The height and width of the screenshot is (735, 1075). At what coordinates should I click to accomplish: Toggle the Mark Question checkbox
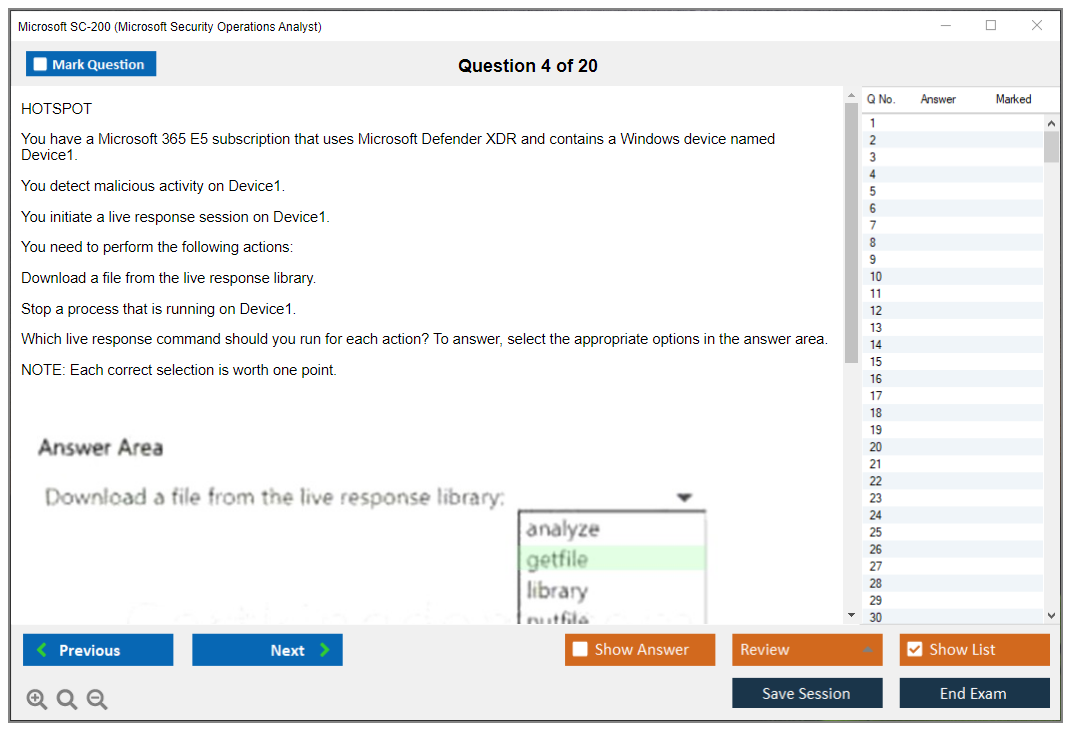click(40, 63)
